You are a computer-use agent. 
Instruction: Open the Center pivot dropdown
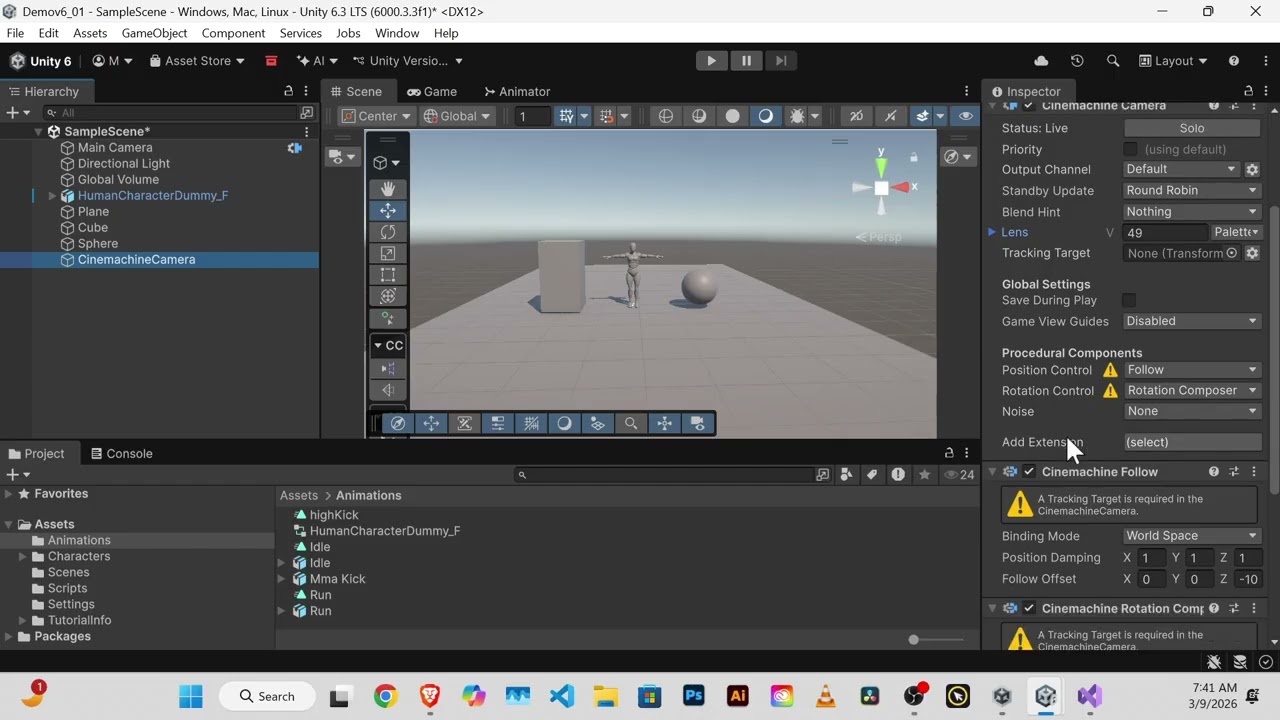(377, 116)
